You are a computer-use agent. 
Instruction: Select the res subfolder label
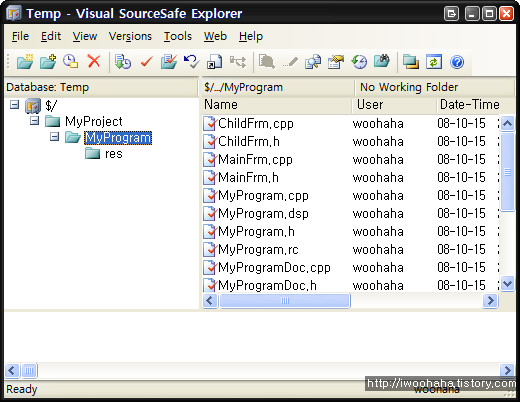coord(114,154)
